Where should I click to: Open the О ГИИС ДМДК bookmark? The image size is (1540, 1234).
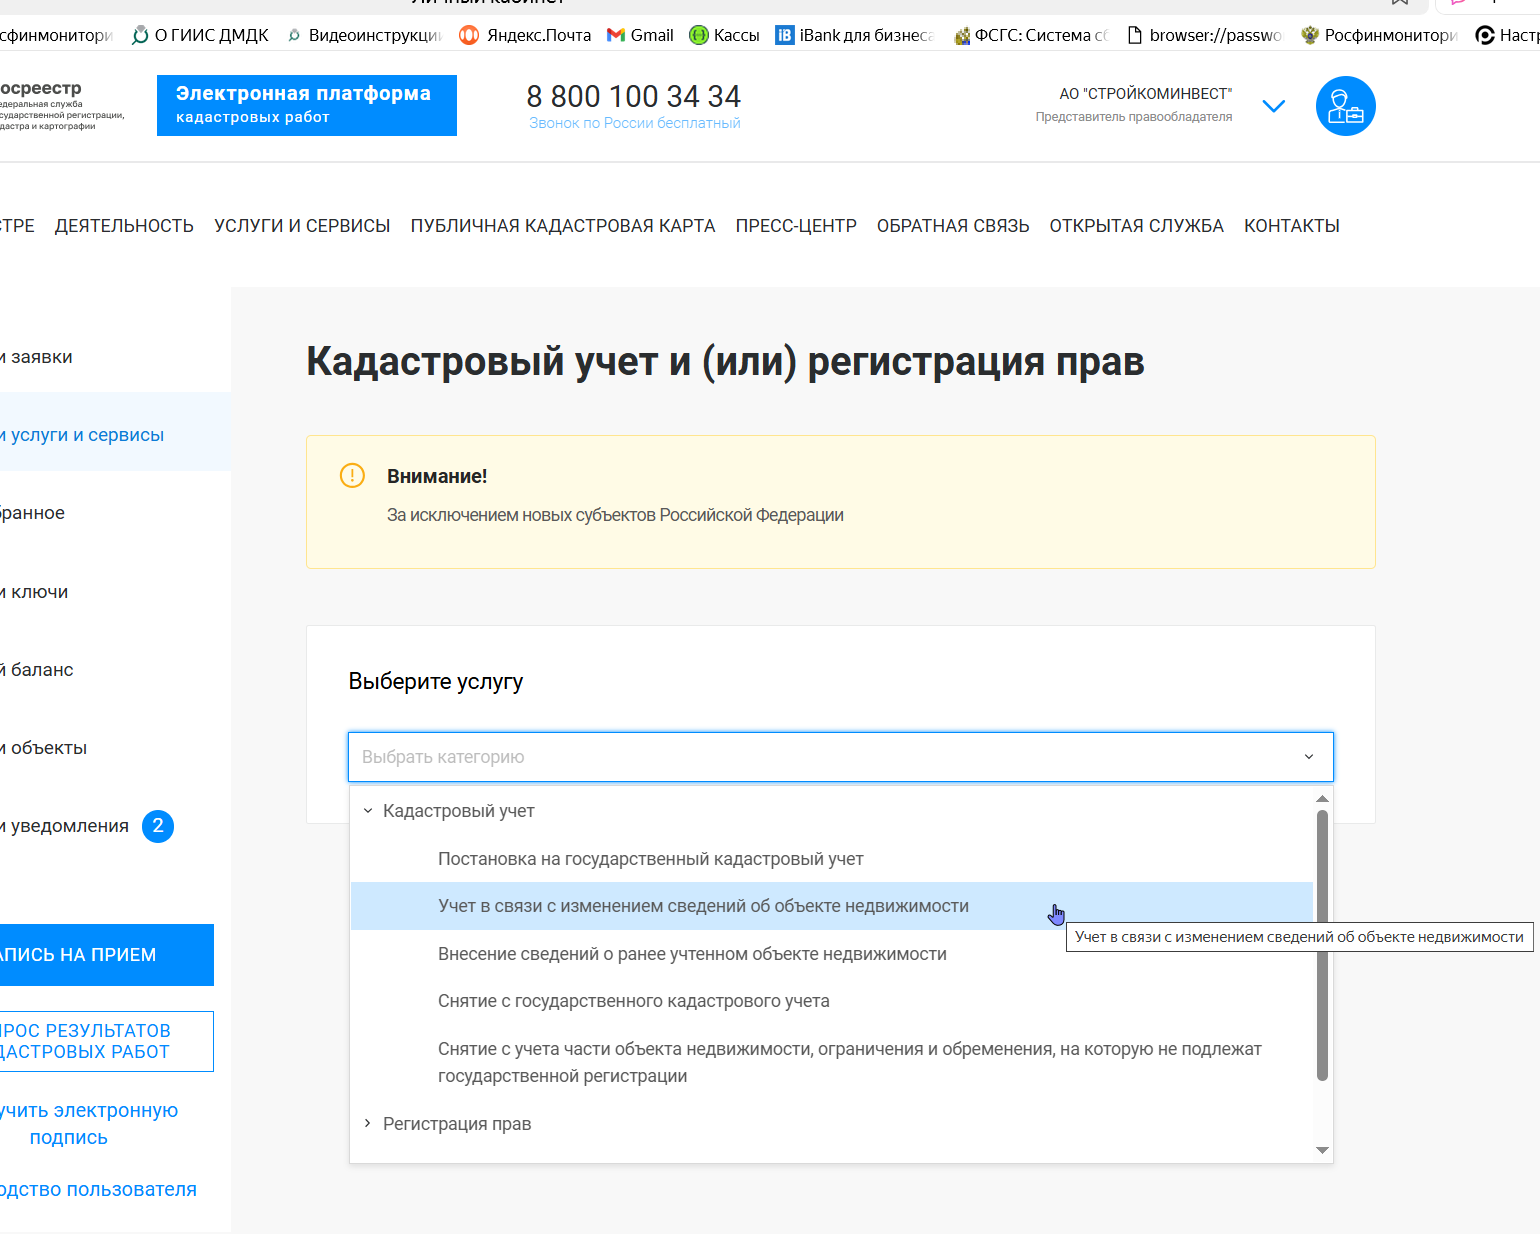(x=200, y=35)
